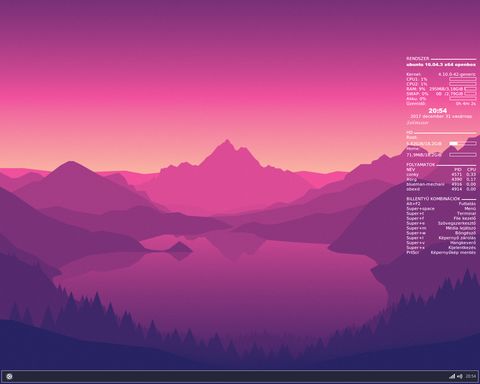The width and height of the screenshot is (480, 384).
Task: Open the network signal tray icon
Action: pos(452,376)
